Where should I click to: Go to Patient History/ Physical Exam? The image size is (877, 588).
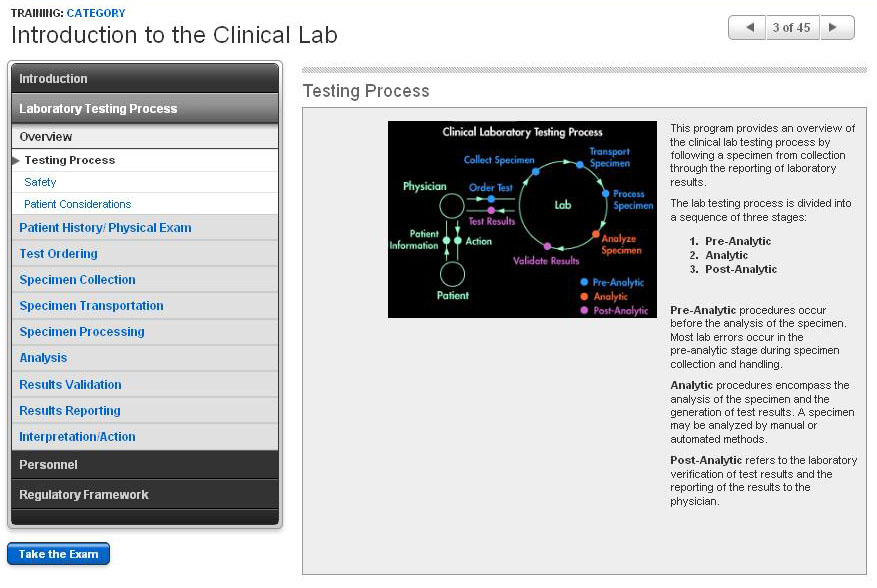point(105,228)
